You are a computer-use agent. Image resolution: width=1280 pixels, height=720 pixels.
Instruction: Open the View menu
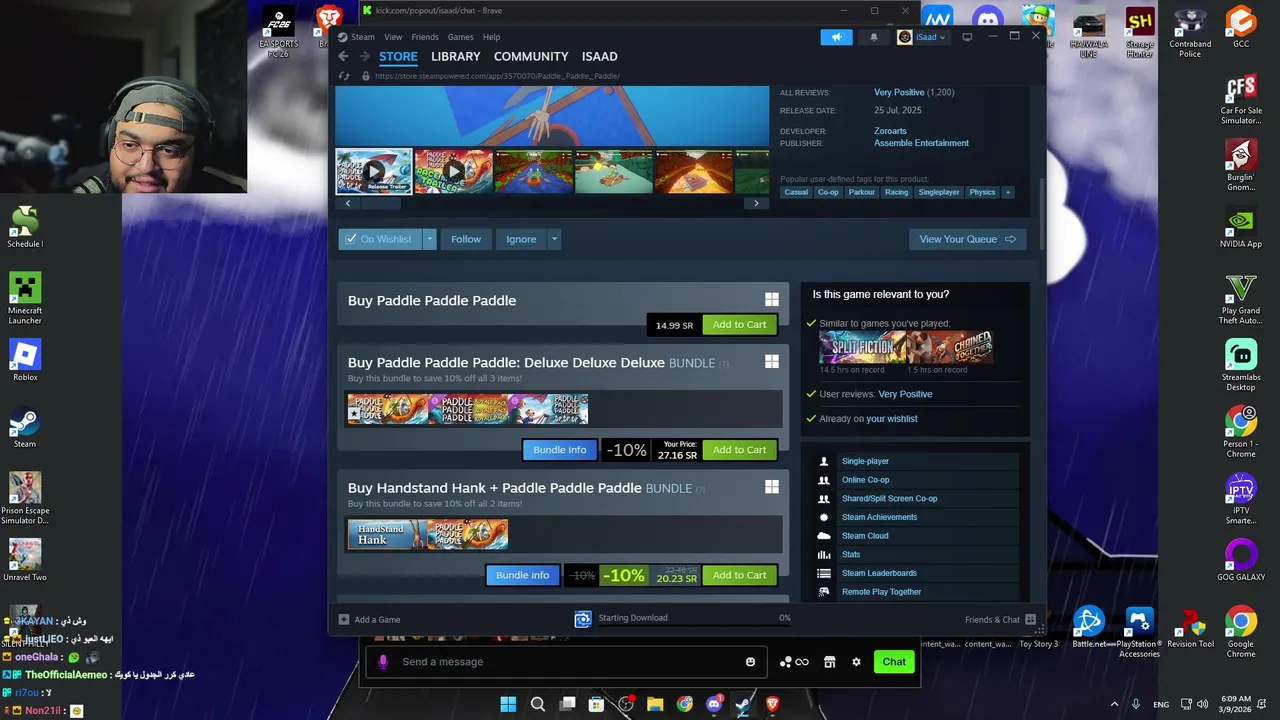click(393, 37)
